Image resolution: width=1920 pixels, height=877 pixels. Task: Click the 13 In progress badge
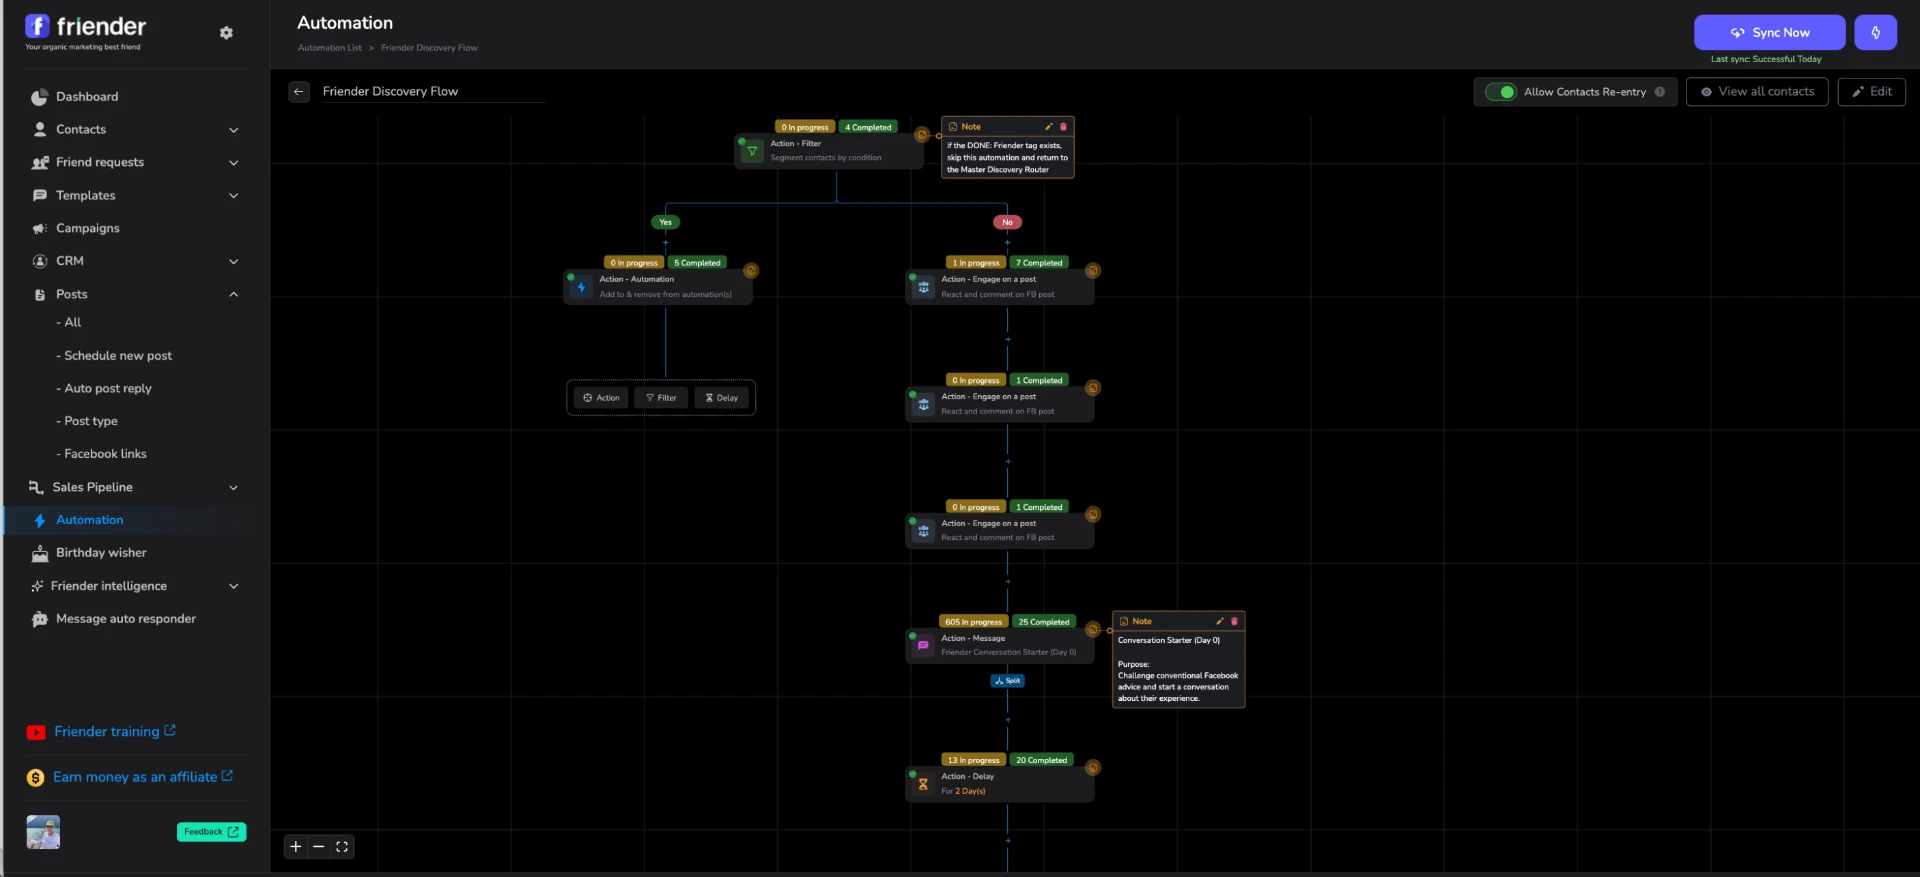tap(973, 761)
